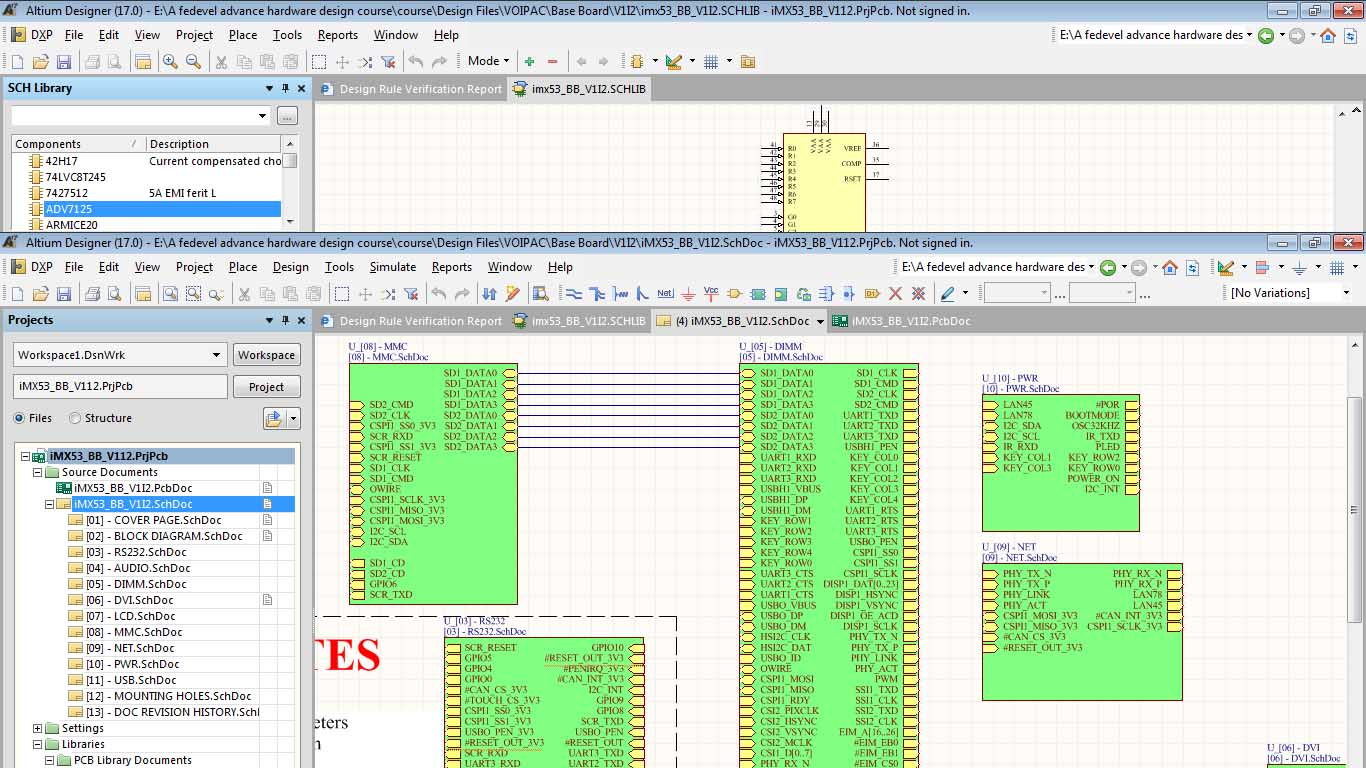Select the Structure radio button

click(x=75, y=418)
